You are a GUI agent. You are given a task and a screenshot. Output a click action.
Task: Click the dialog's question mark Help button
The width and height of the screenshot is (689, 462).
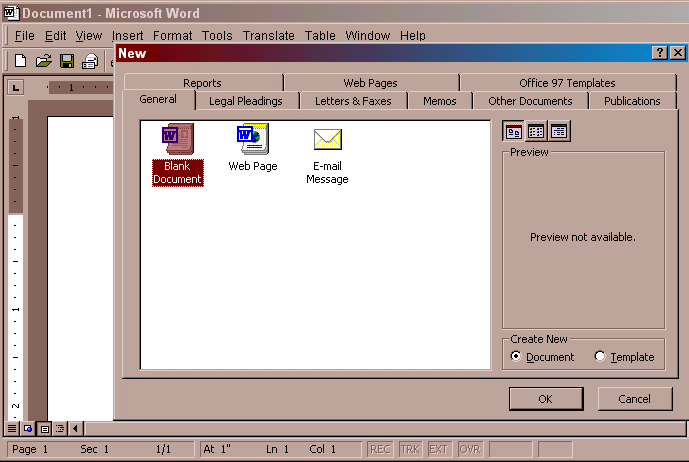pyautogui.click(x=660, y=53)
